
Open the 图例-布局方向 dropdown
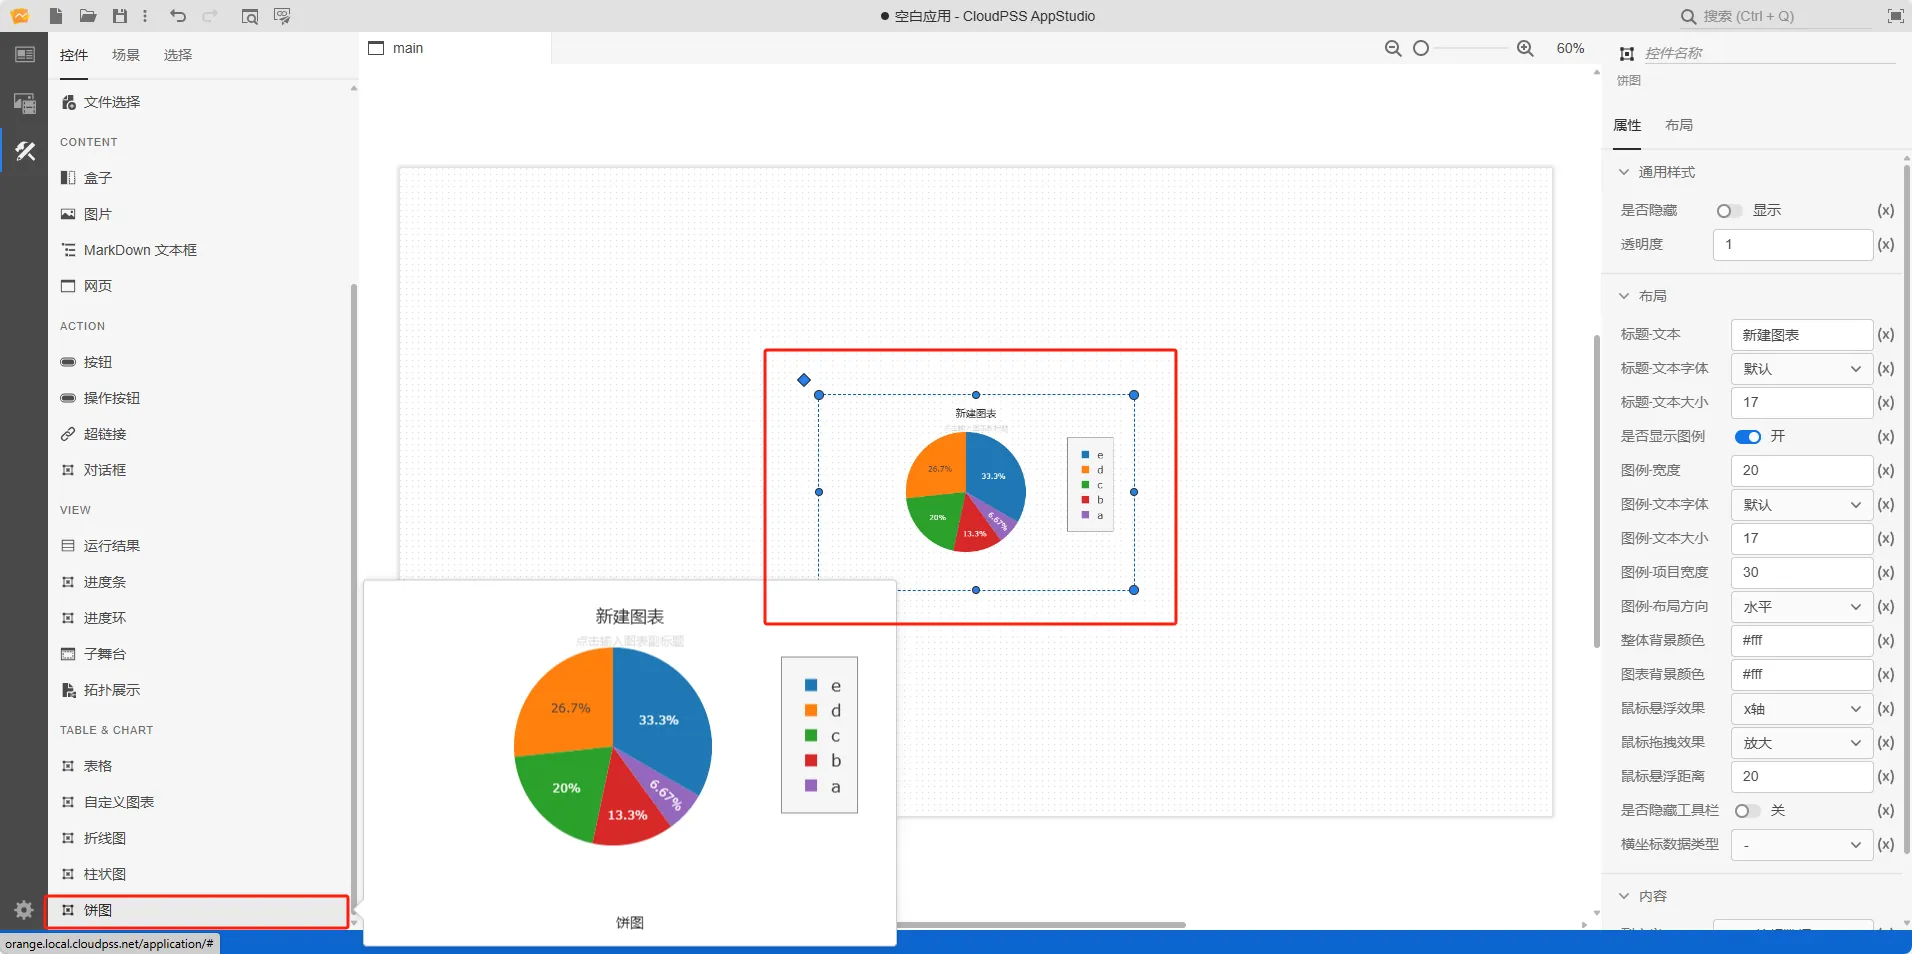[1802, 607]
